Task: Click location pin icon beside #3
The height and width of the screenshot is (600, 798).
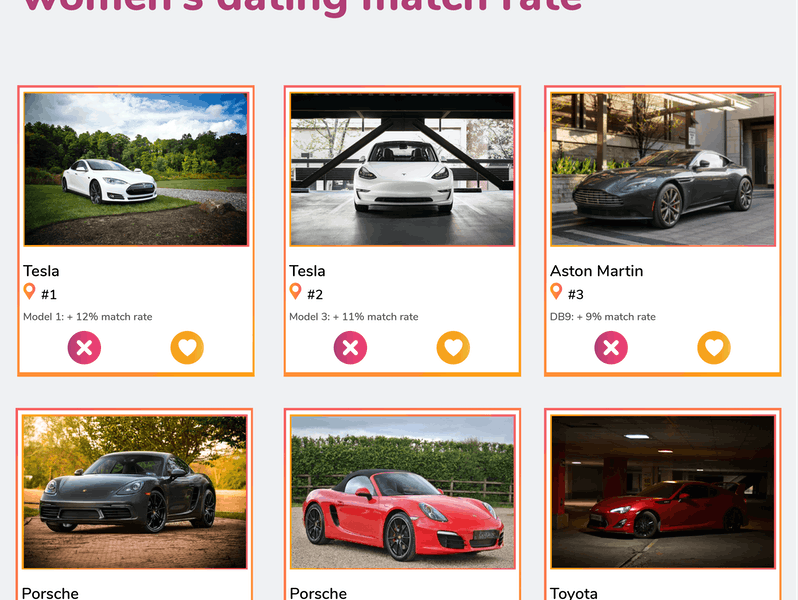Action: 556,292
